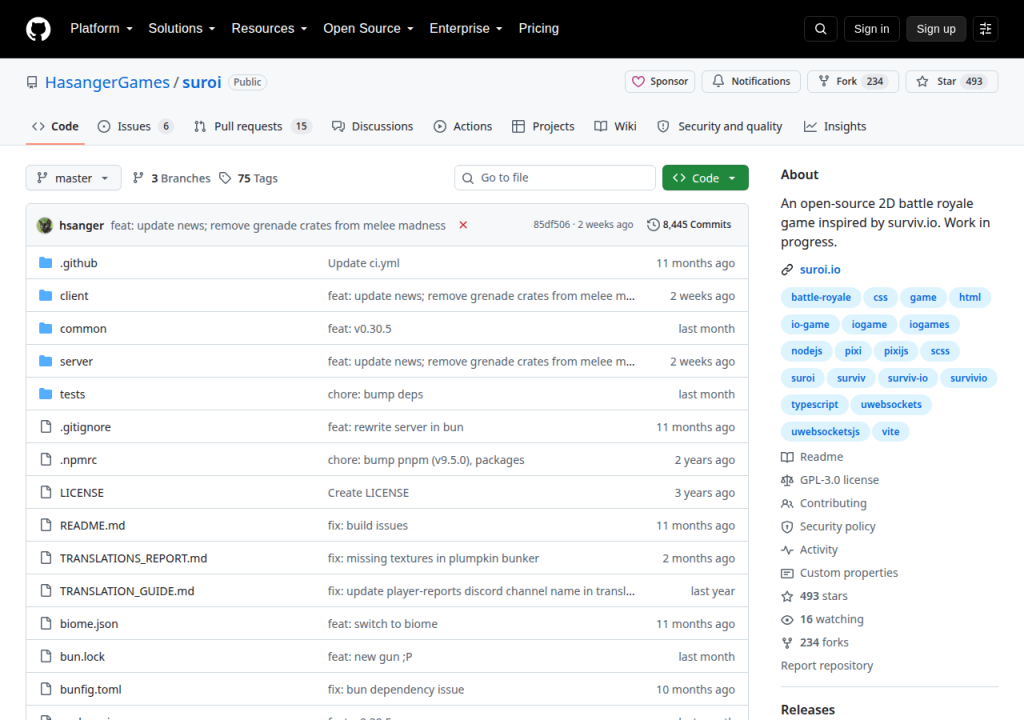Click the link icon beside suroi.io
This screenshot has width=1024, height=720.
tap(787, 270)
